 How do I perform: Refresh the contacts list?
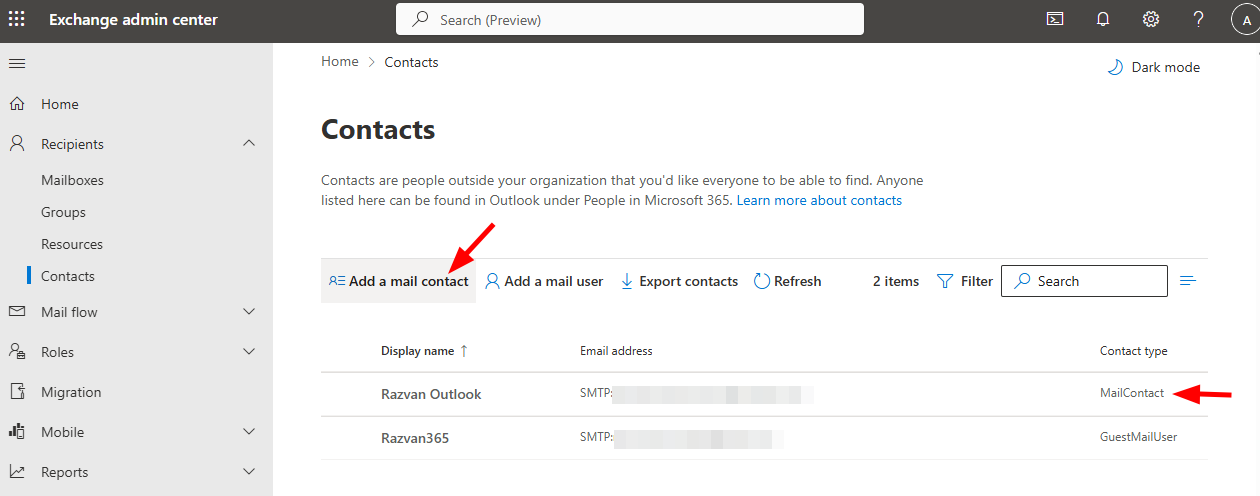tap(787, 281)
